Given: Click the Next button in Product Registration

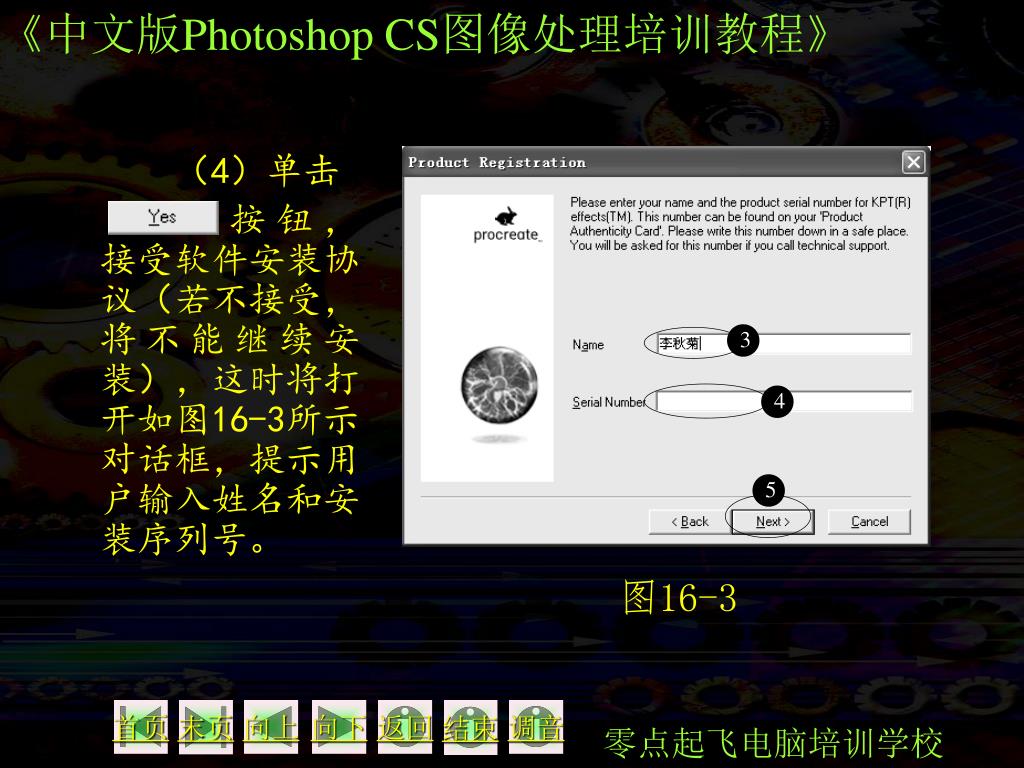Looking at the screenshot, I should [x=773, y=522].
